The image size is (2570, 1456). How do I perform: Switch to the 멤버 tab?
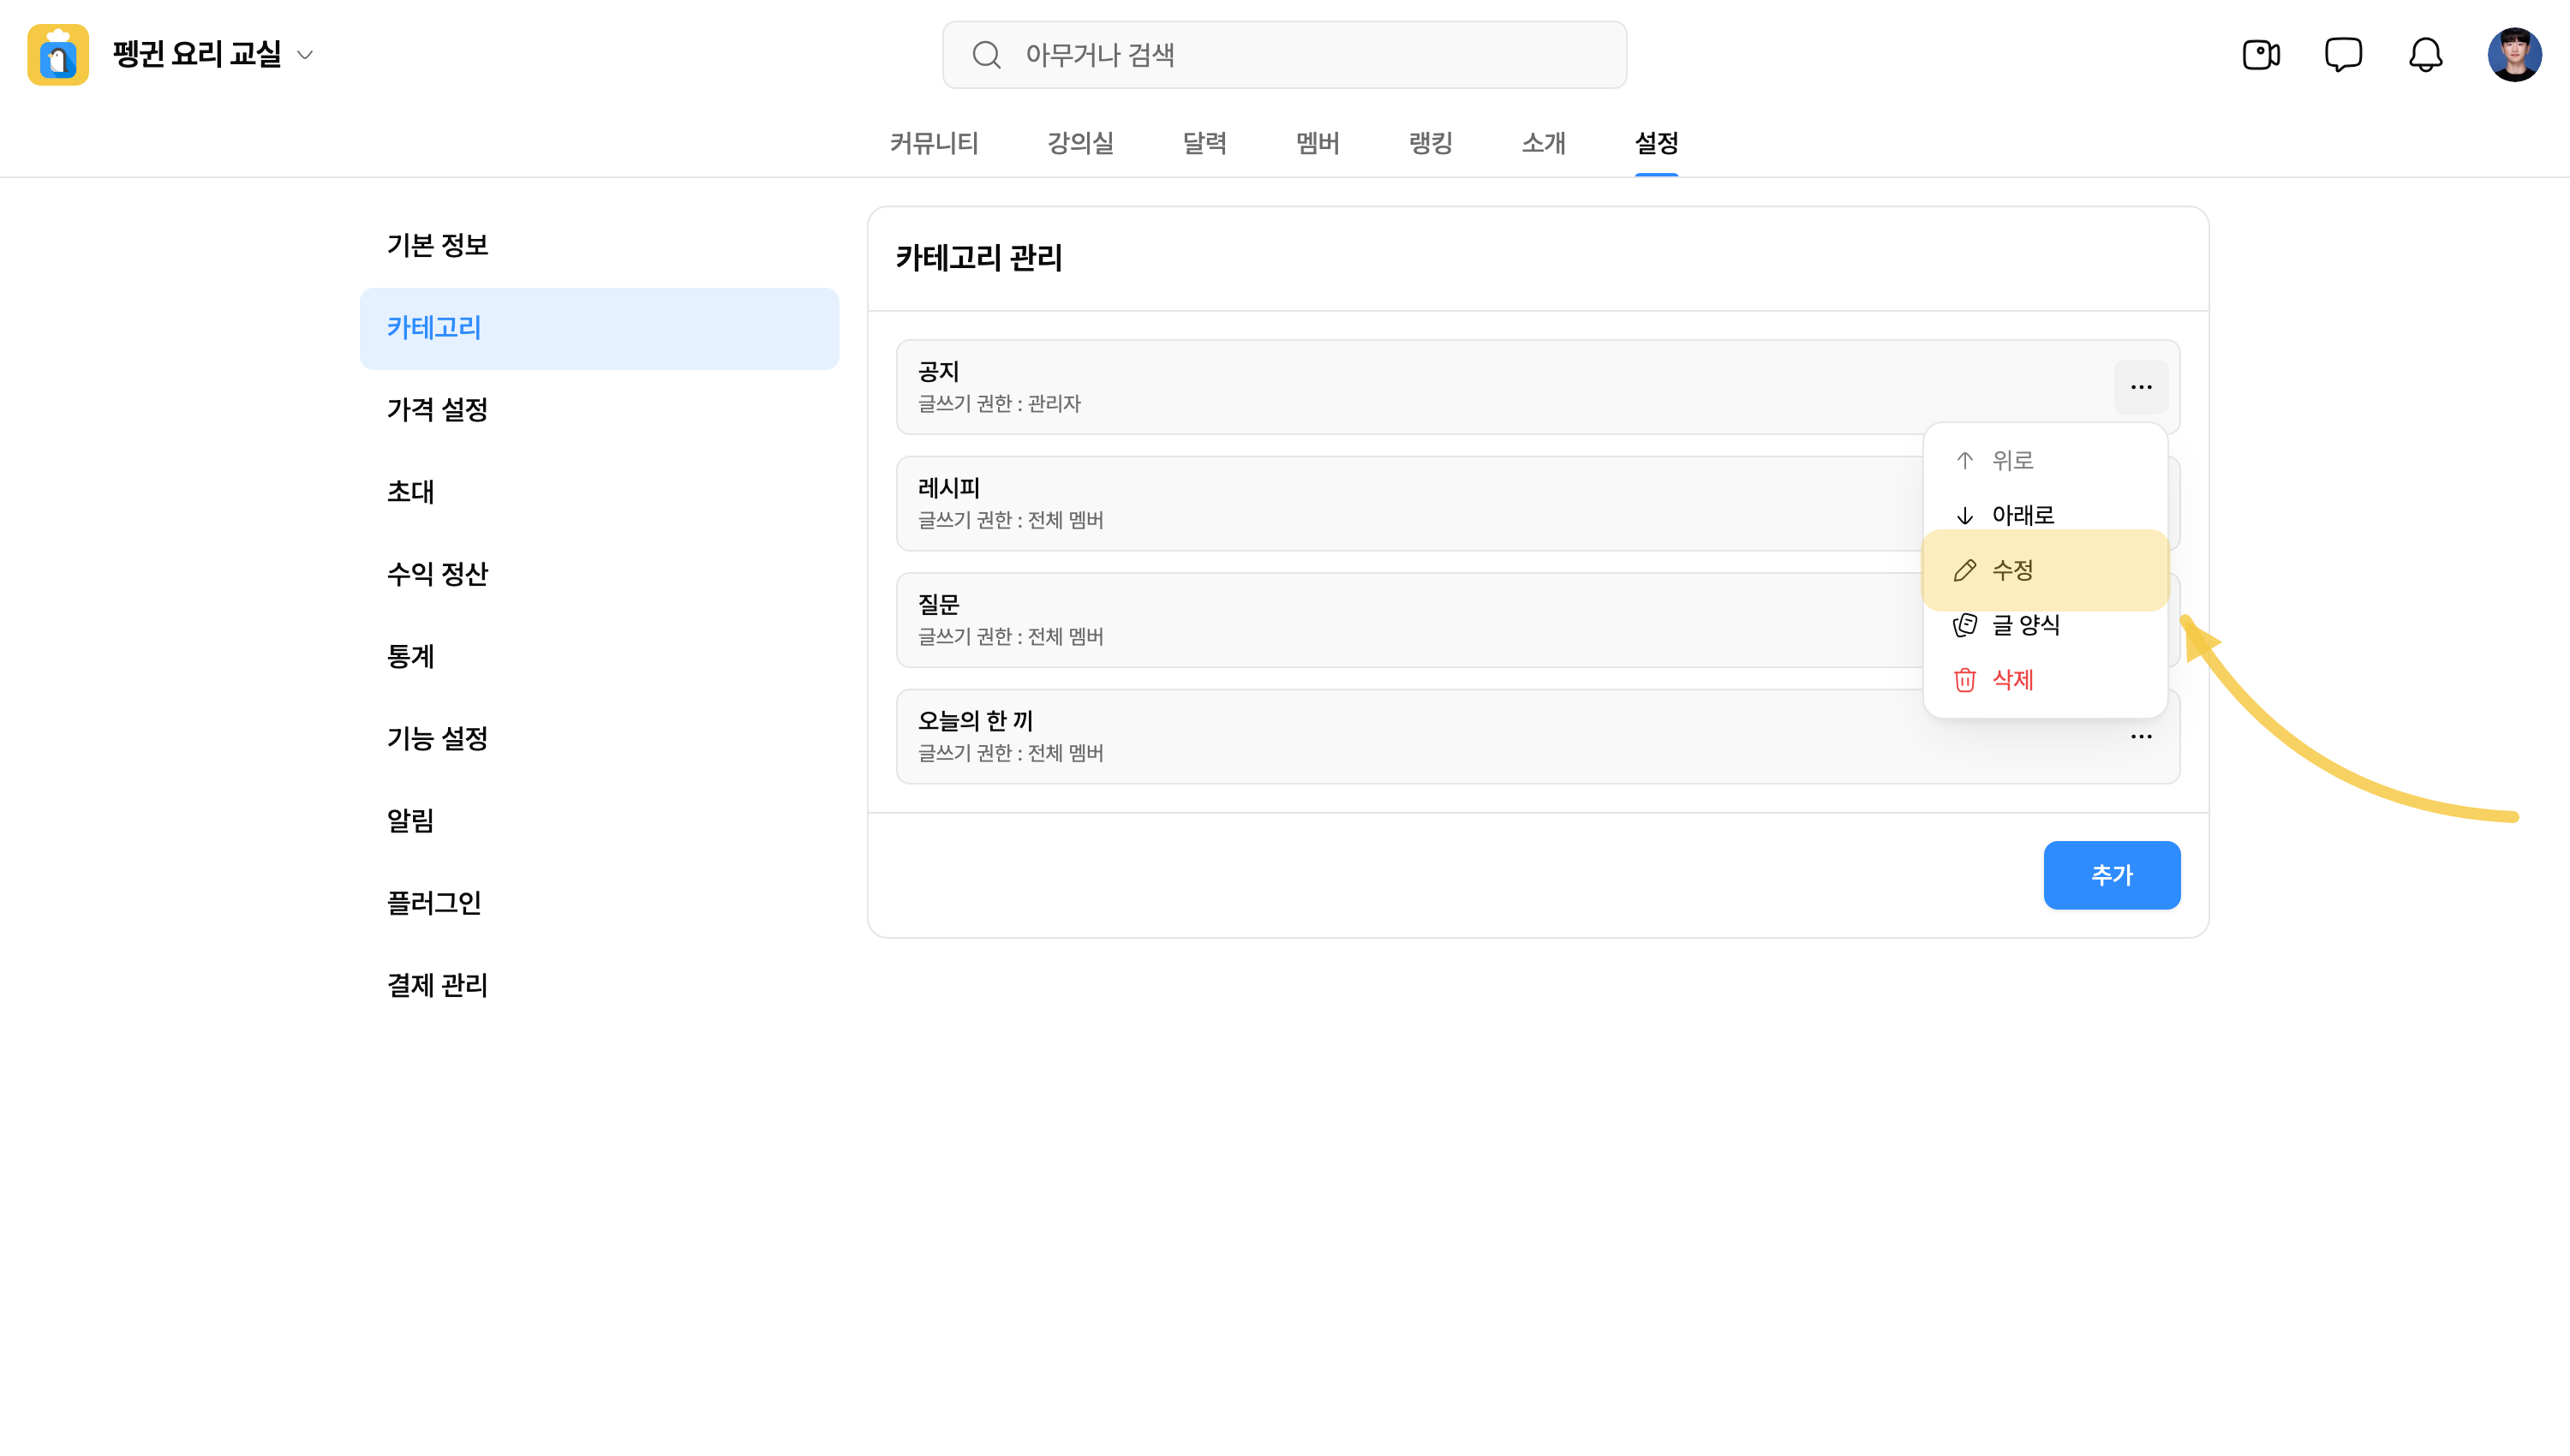tap(1317, 143)
